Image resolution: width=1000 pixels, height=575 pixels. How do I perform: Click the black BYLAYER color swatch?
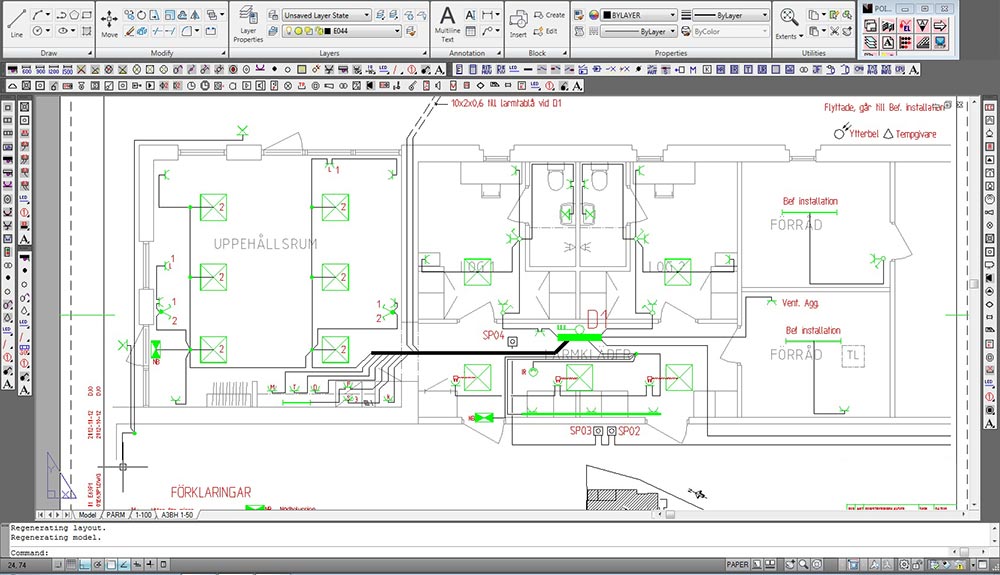pos(607,15)
